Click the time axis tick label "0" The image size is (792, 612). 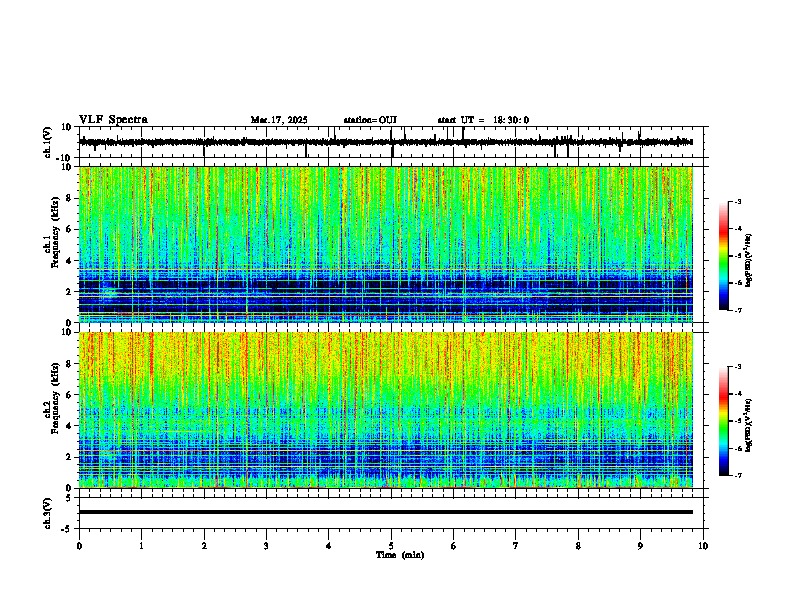[x=79, y=546]
